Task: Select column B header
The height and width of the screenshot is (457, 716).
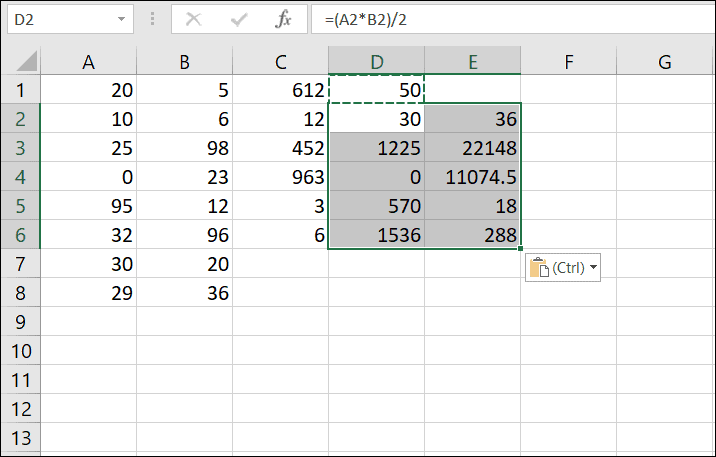Action: 184,61
